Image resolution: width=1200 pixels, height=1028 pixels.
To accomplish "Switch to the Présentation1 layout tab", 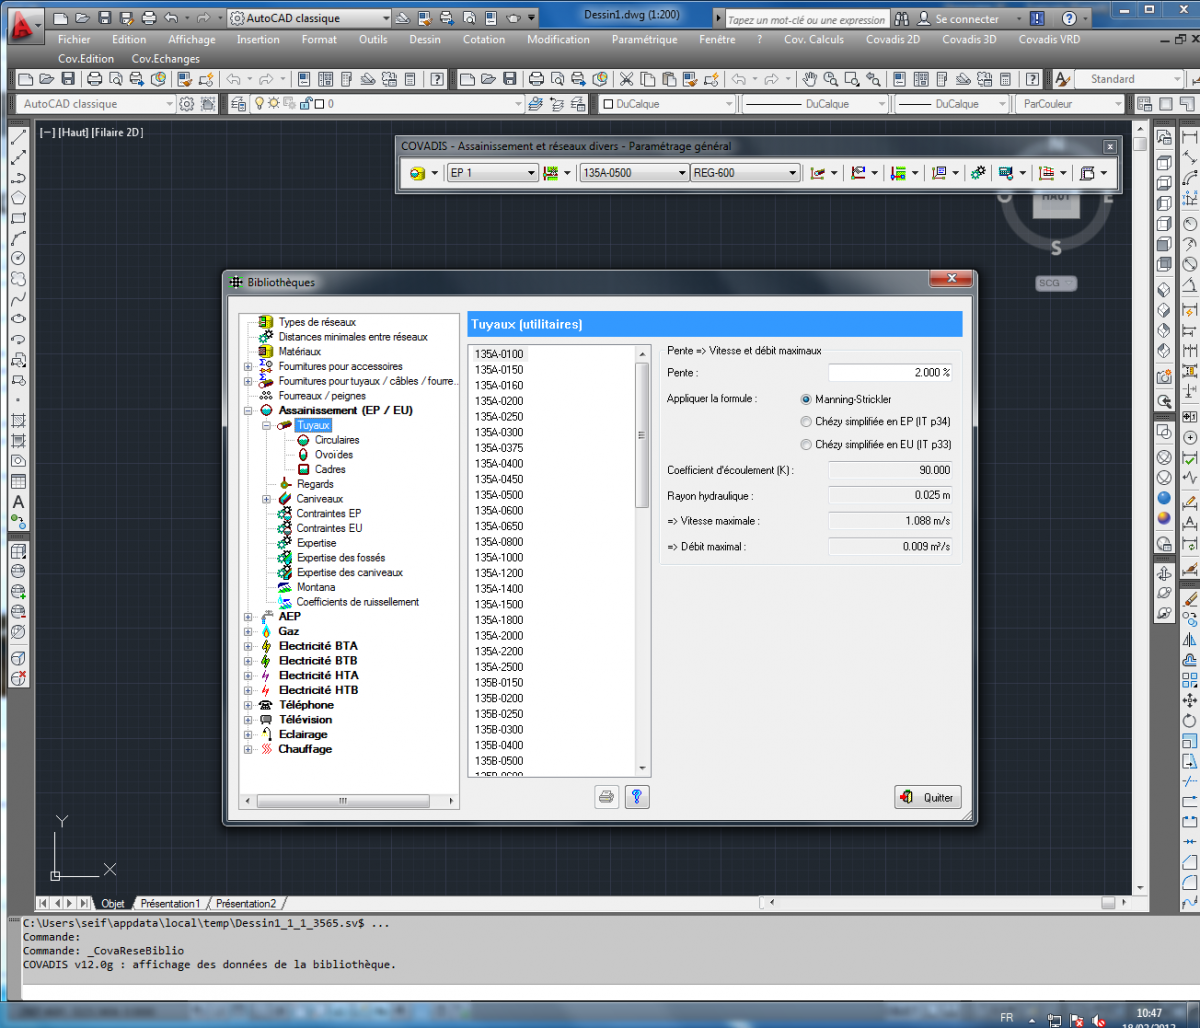I will click(x=170, y=903).
